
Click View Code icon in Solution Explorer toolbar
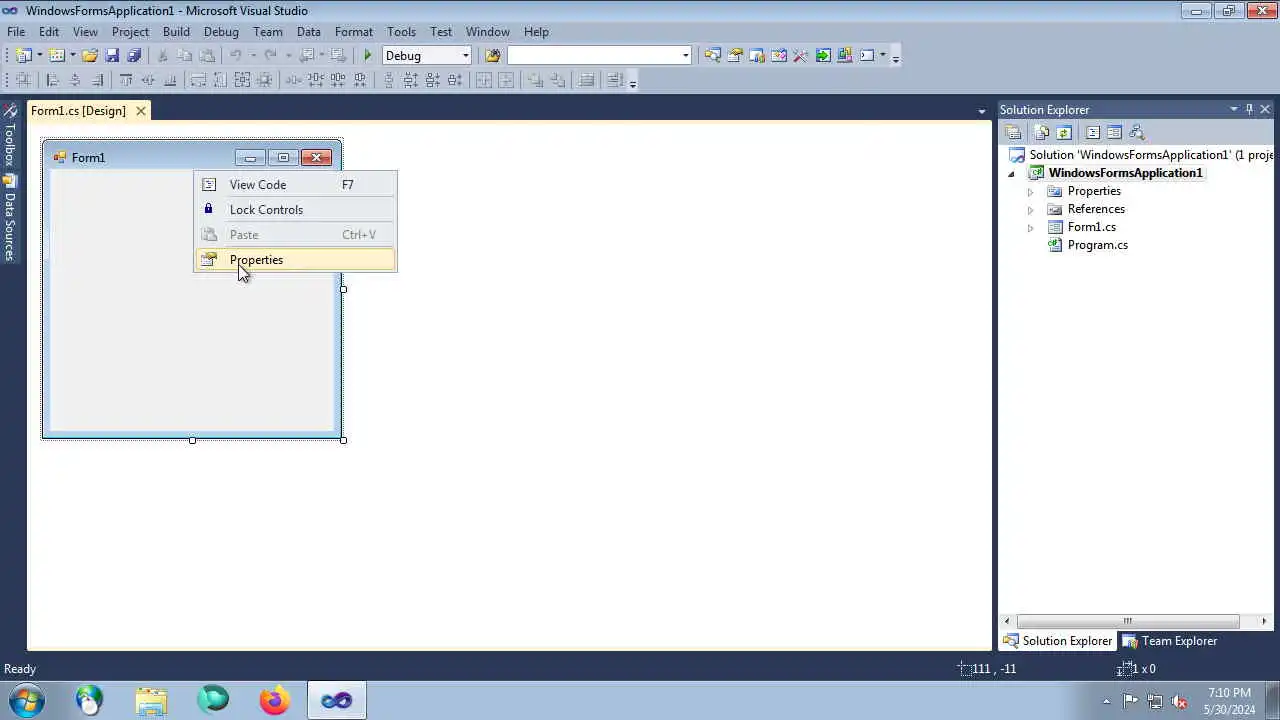(1093, 133)
